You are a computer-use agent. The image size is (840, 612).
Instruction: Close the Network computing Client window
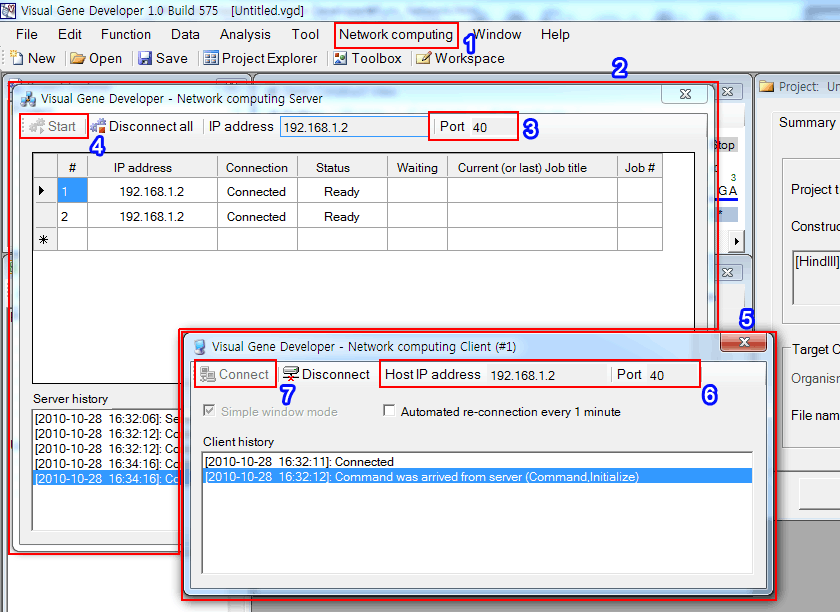744,342
